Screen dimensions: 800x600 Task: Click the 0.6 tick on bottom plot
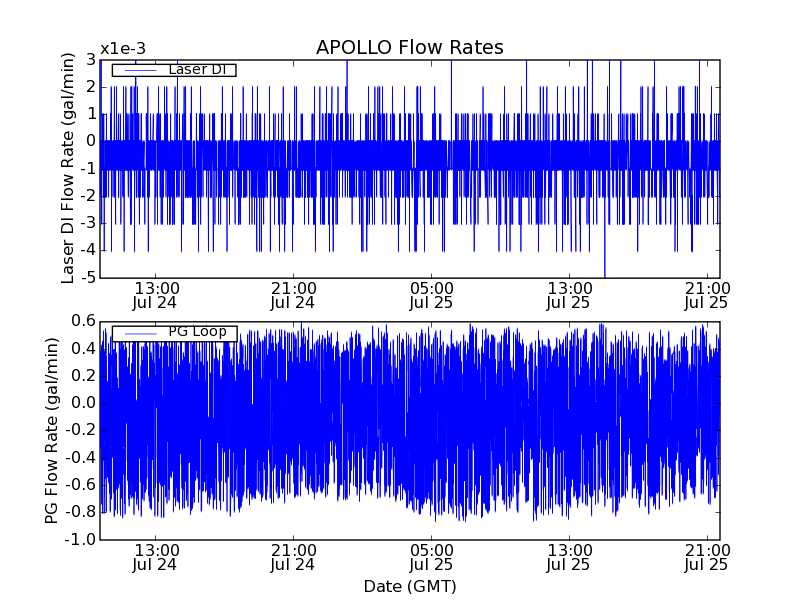pyautogui.click(x=83, y=321)
